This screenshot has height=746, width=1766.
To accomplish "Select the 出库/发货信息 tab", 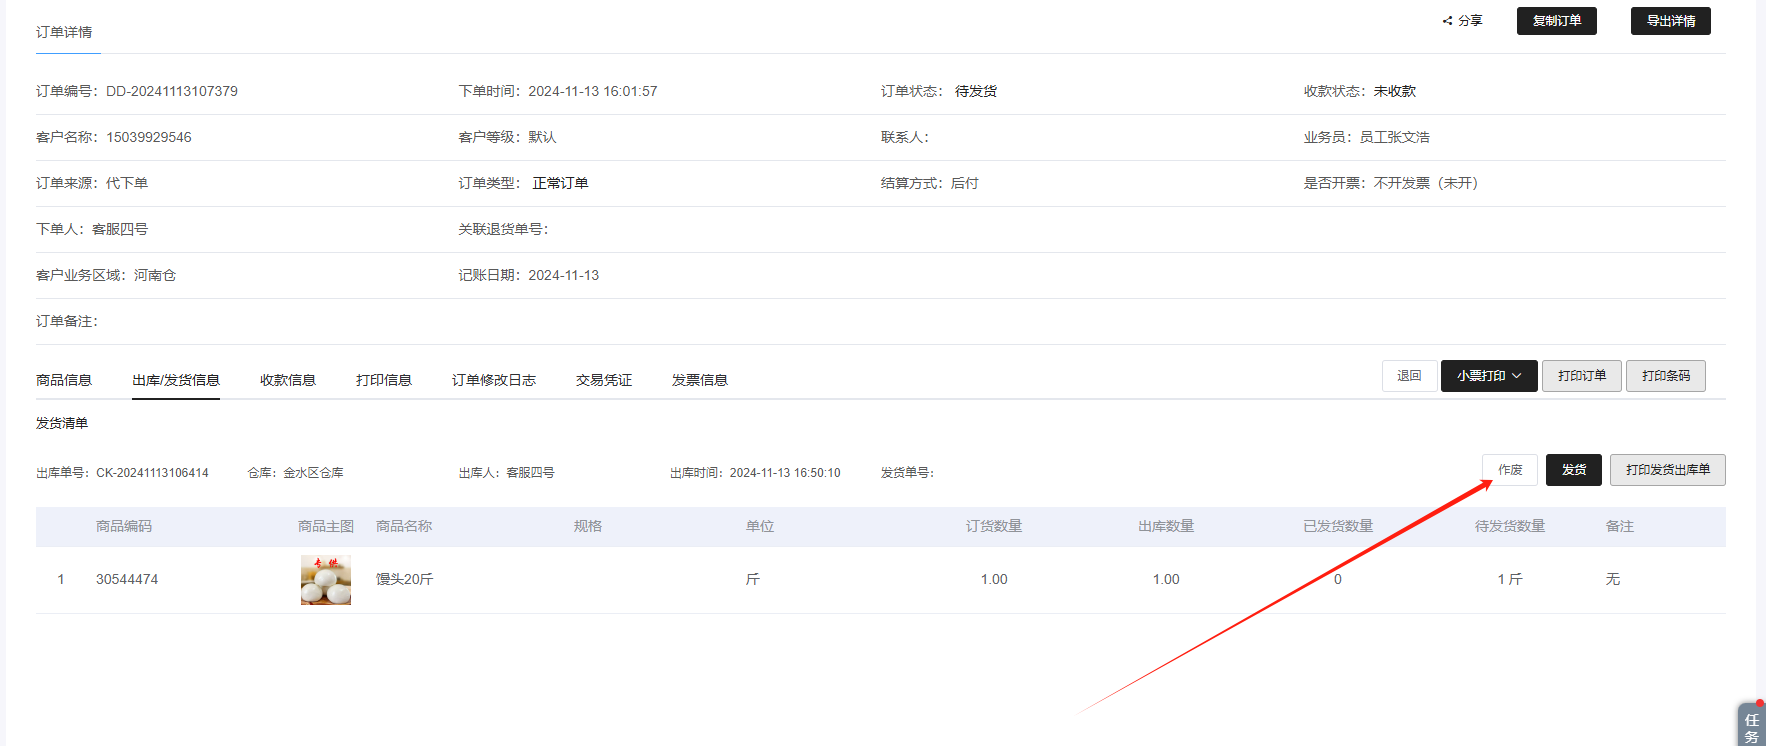I will point(176,380).
